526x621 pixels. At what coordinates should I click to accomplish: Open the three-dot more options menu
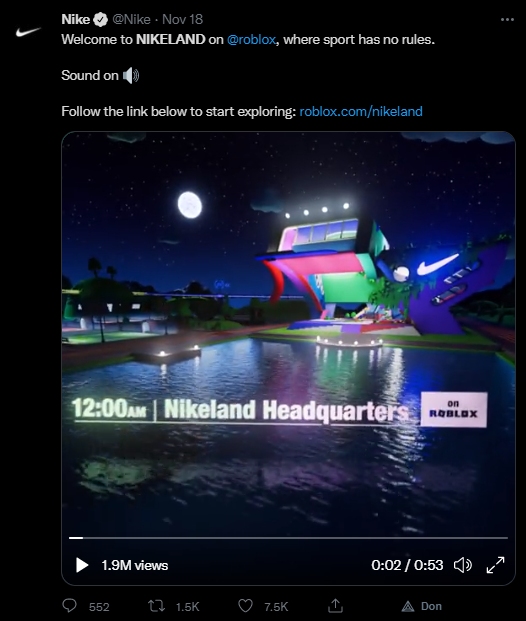point(507,19)
